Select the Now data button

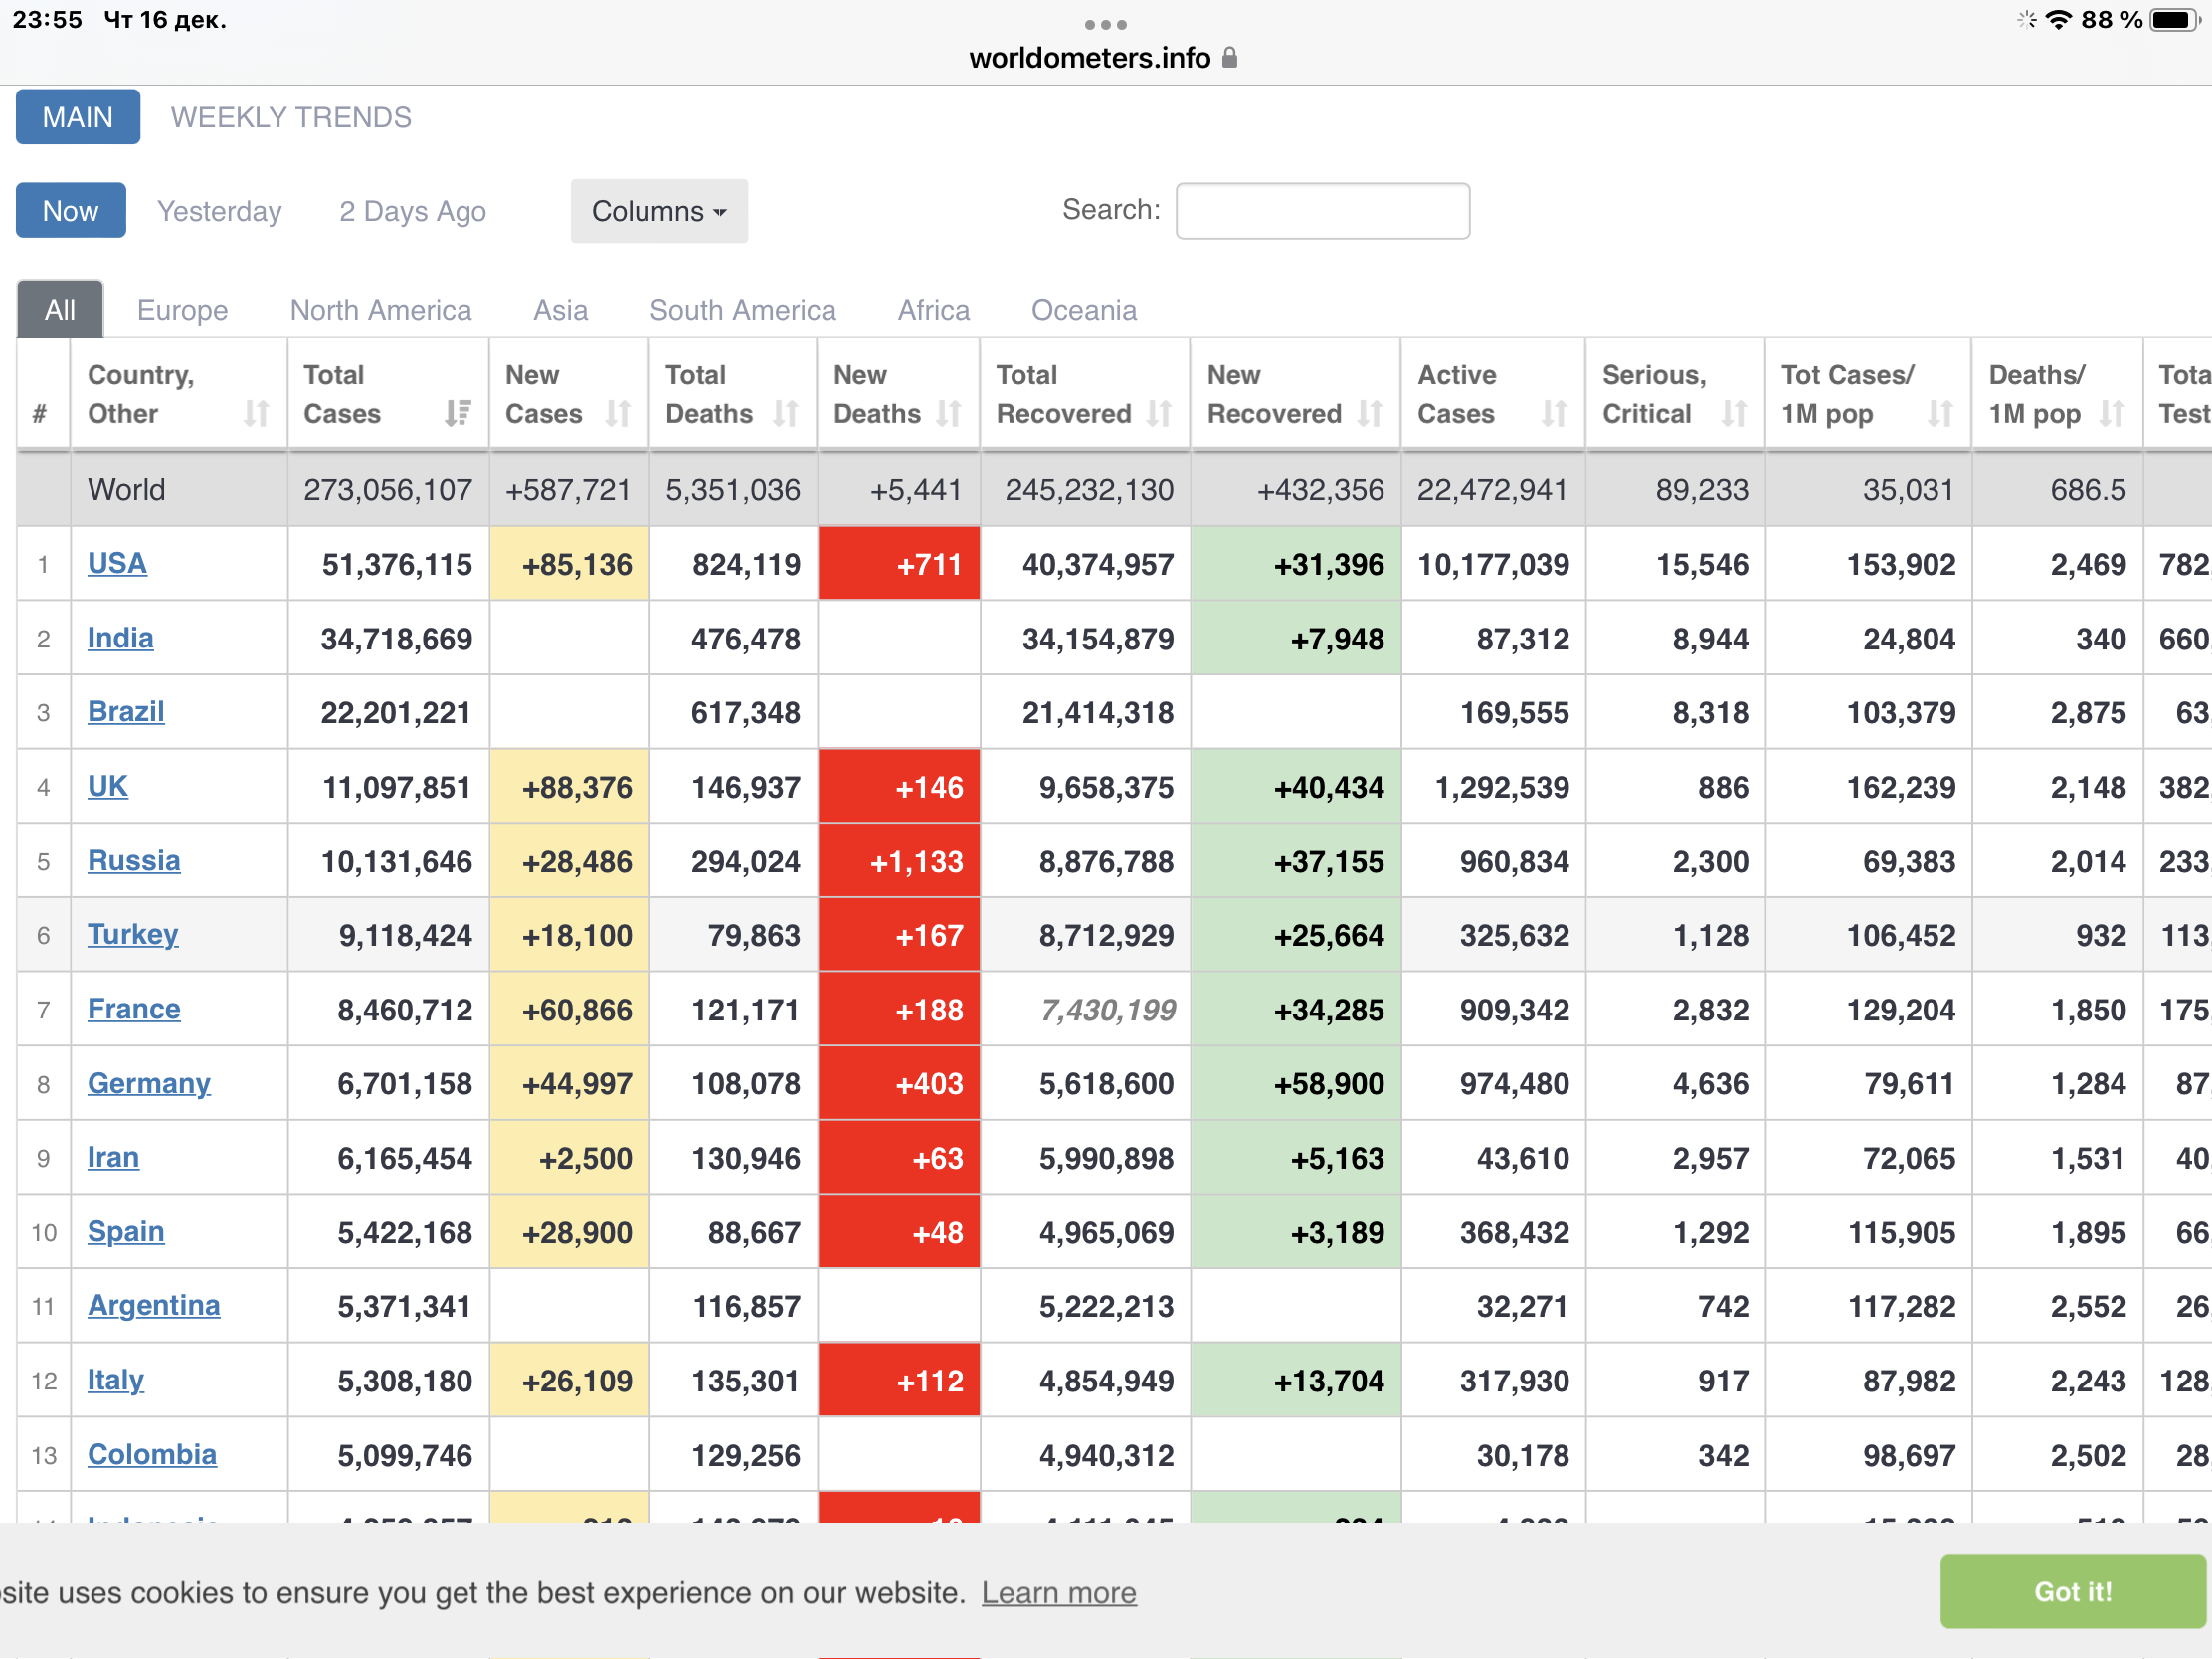[x=70, y=211]
